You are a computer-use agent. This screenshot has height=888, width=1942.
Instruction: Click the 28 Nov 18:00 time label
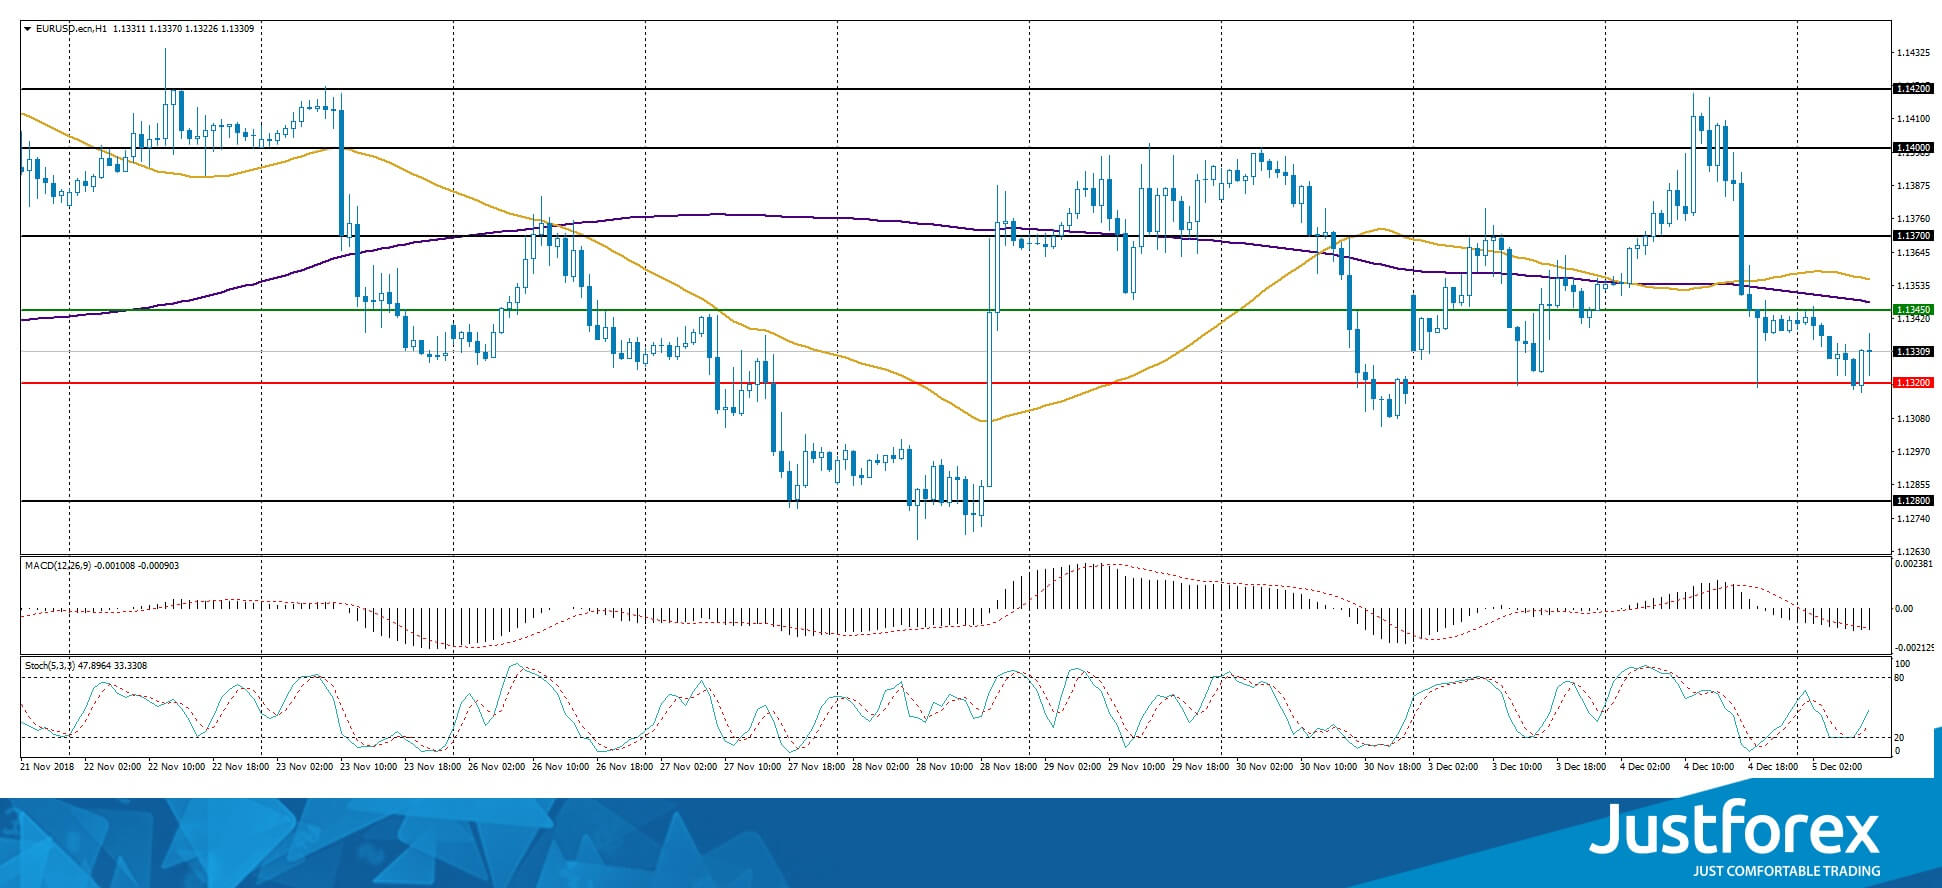(1009, 767)
